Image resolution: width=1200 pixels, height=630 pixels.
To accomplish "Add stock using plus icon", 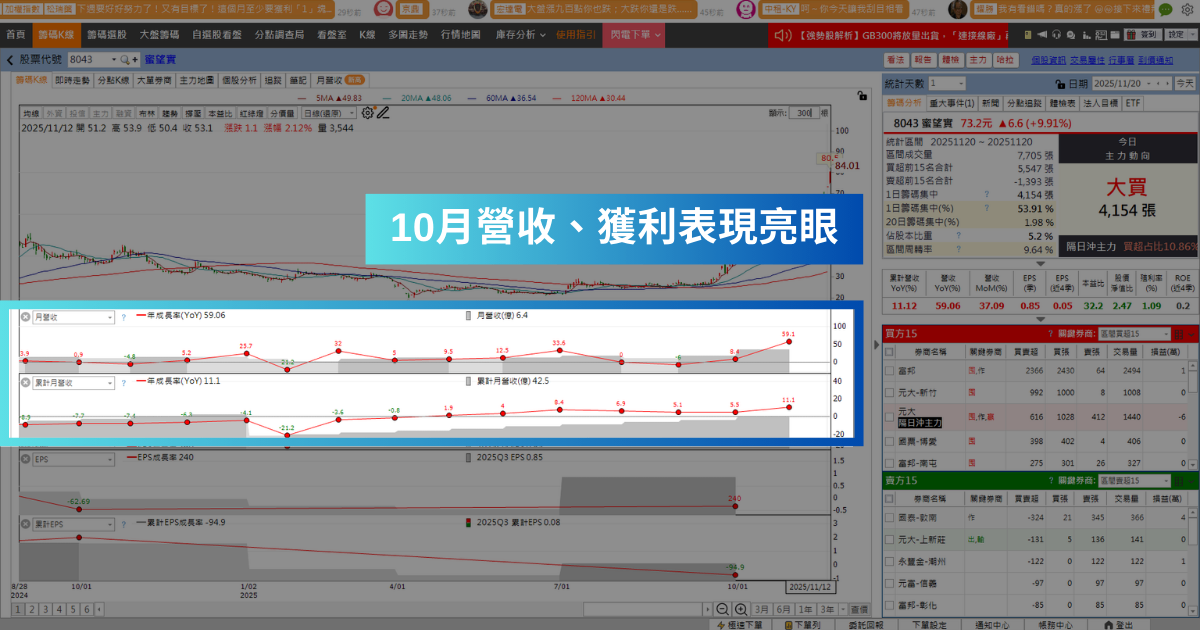I will (x=134, y=60).
